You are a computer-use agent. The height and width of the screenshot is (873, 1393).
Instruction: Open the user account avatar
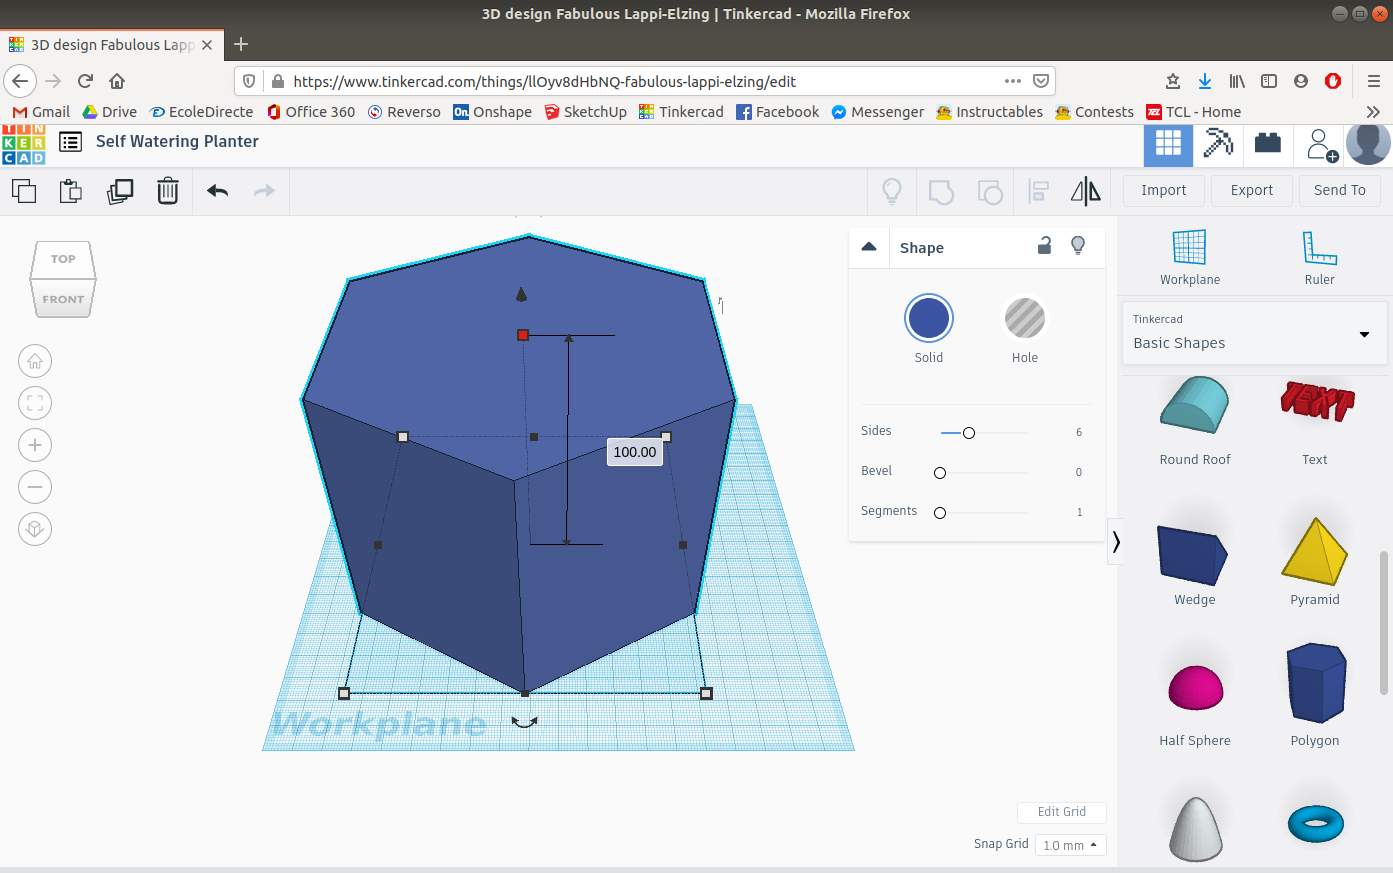(1368, 144)
